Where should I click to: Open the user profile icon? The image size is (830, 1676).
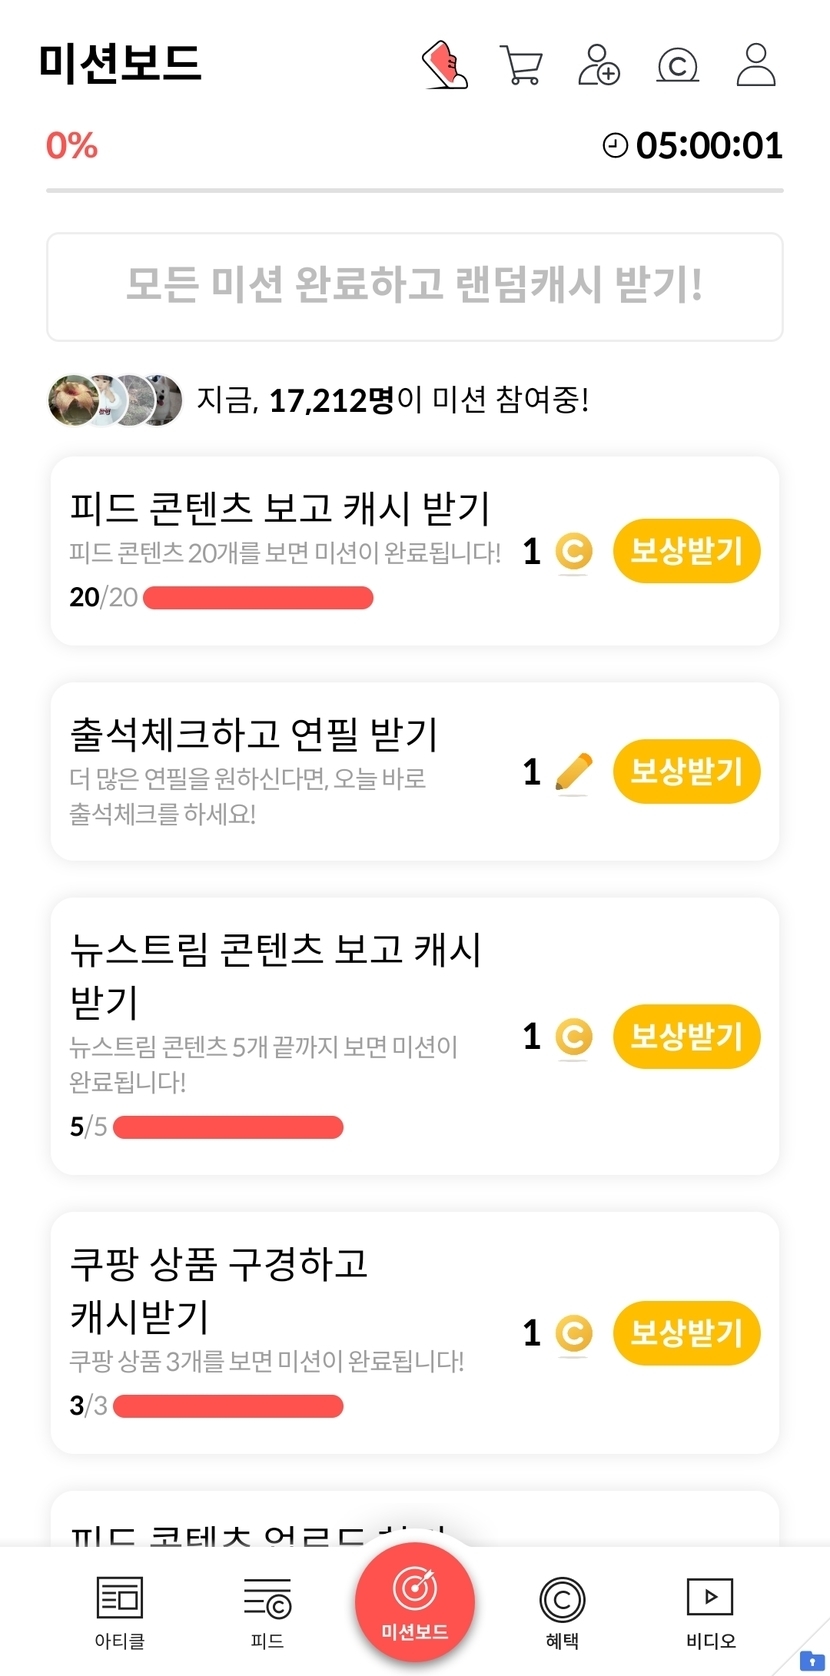click(756, 65)
